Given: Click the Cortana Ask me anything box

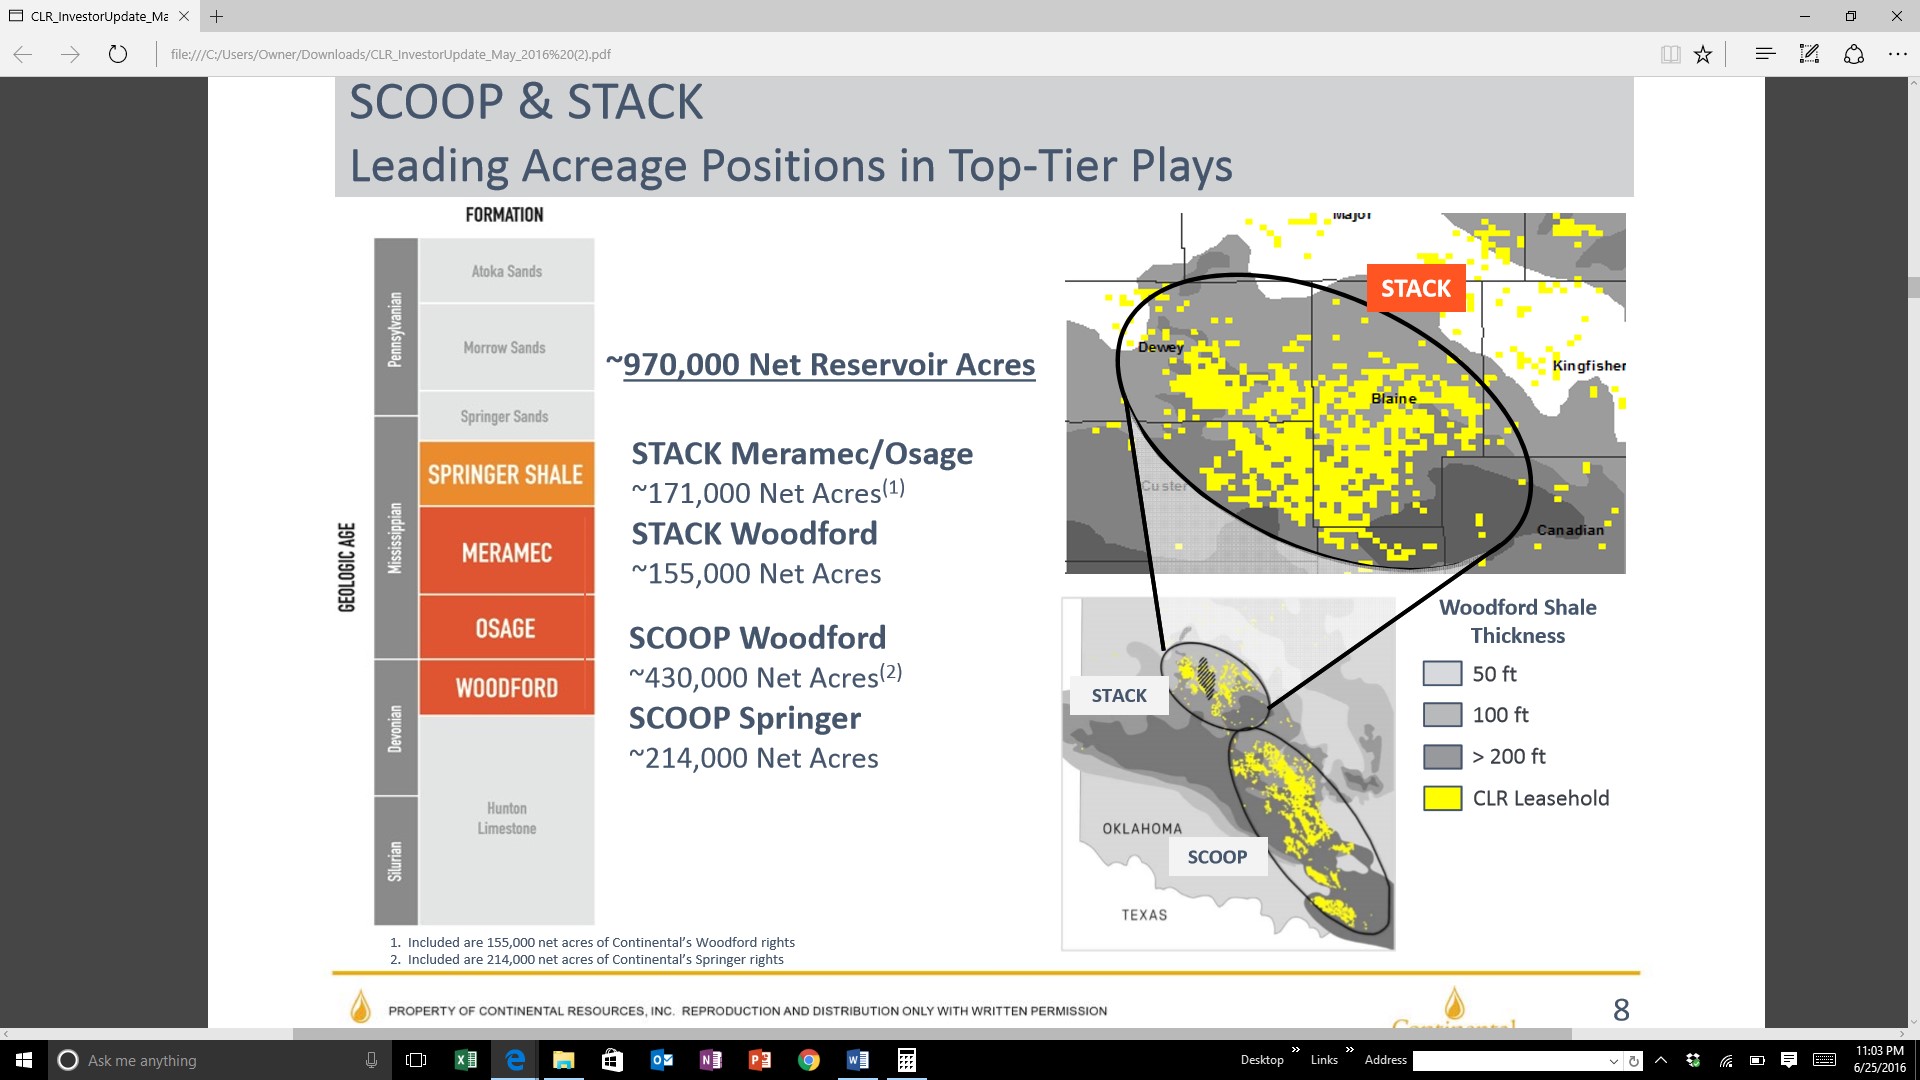Looking at the screenshot, I should (217, 1060).
